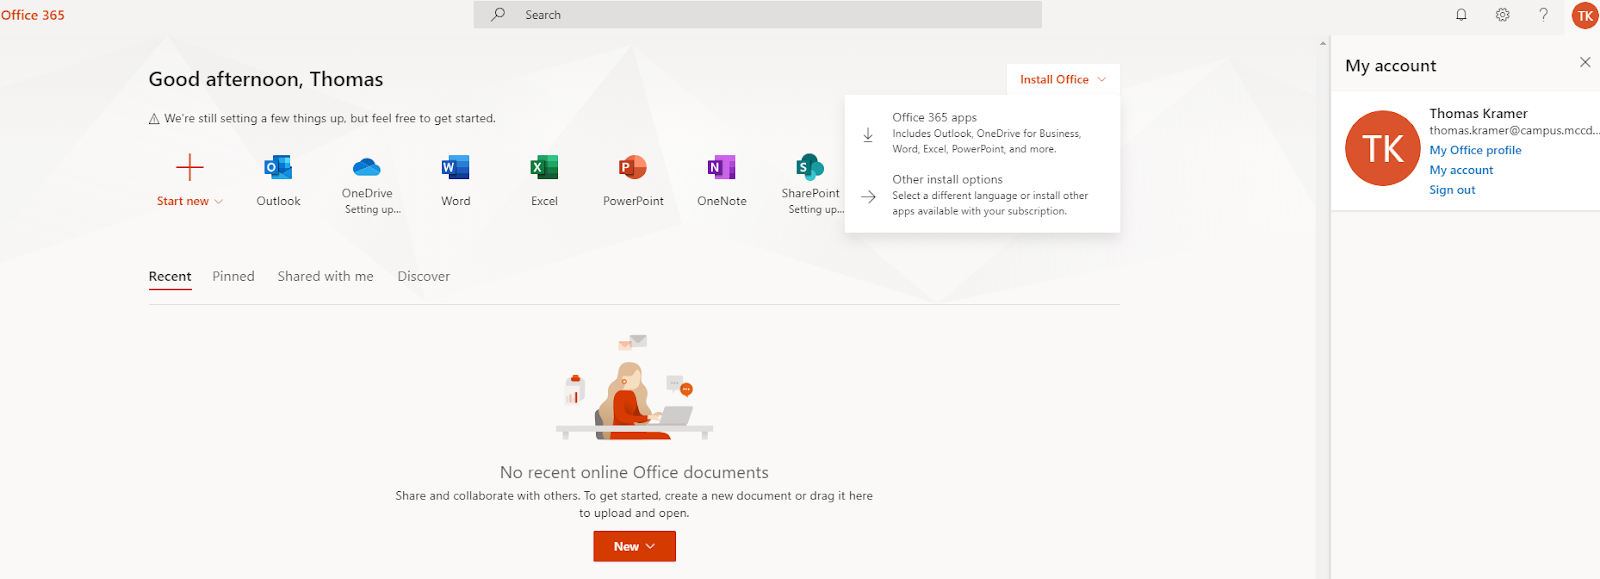
Task: Click the warning triangle icon near setup message
Action: coord(154,119)
